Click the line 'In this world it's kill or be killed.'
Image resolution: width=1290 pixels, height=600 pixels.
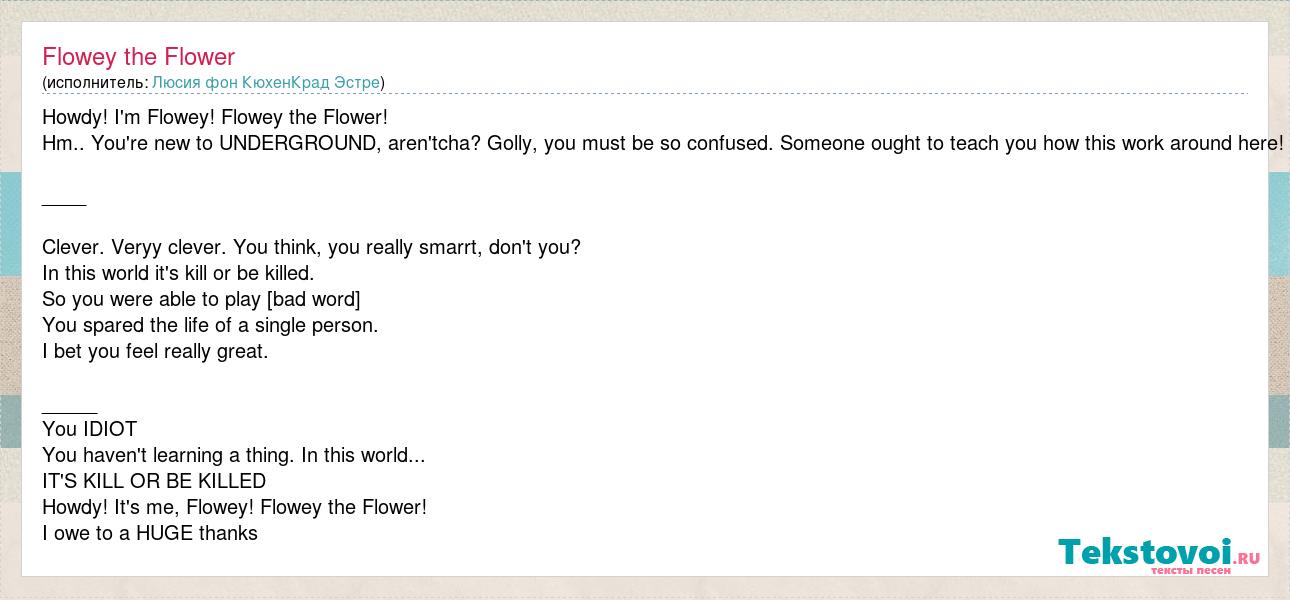[x=178, y=273]
